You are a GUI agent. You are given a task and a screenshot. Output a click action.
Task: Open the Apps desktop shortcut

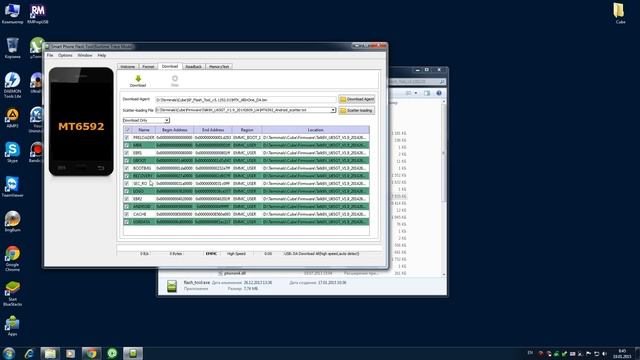click(12, 326)
